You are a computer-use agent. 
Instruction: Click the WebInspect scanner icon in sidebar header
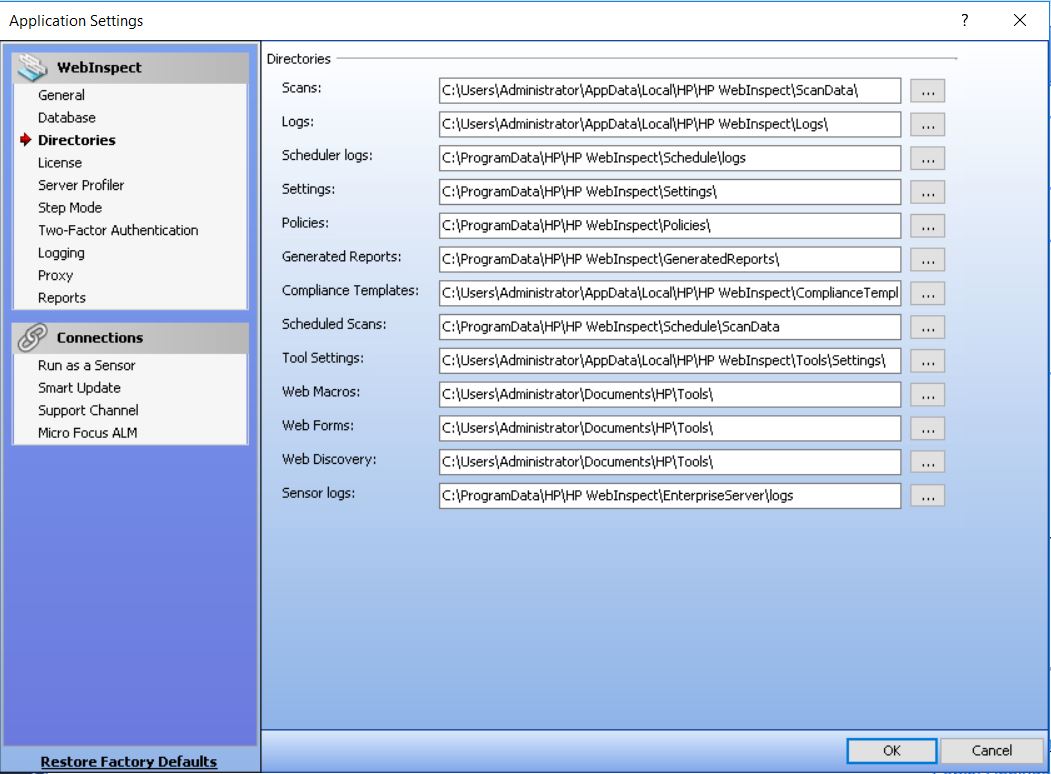(x=34, y=67)
